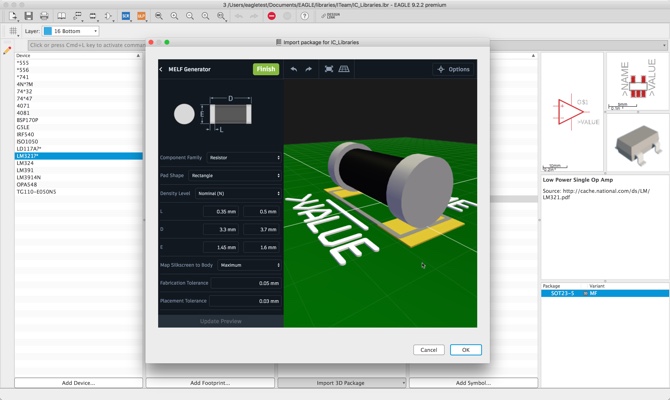Click the main toolbar Undo arrow
The width and height of the screenshot is (670, 400).
tap(239, 16)
